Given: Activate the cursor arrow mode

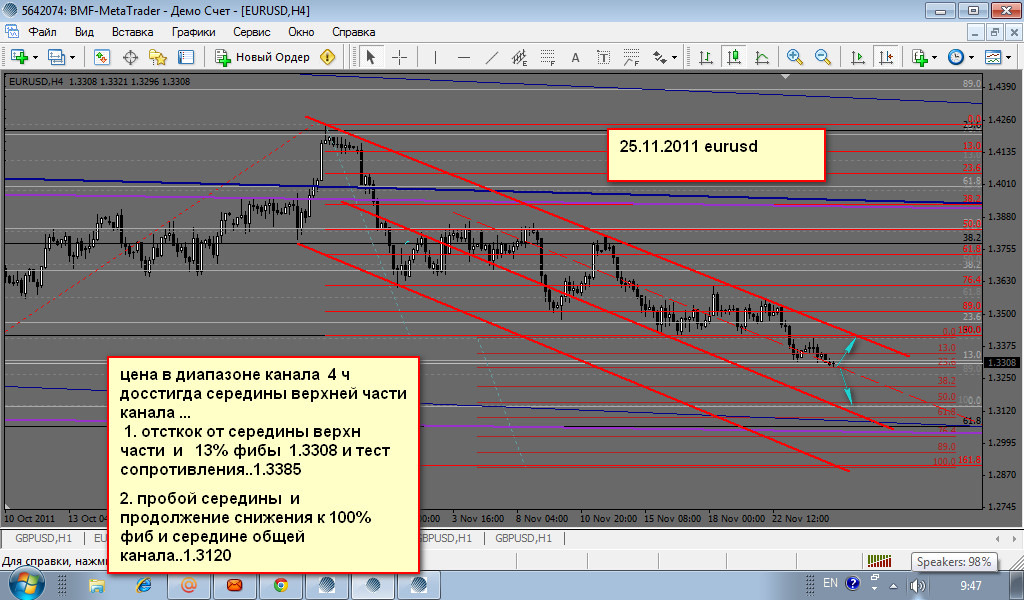Looking at the screenshot, I should (x=370, y=57).
